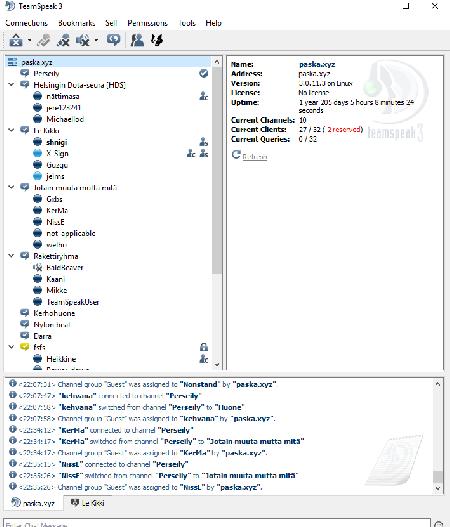Click the channel tree scrollbar down arrow

point(217,364)
